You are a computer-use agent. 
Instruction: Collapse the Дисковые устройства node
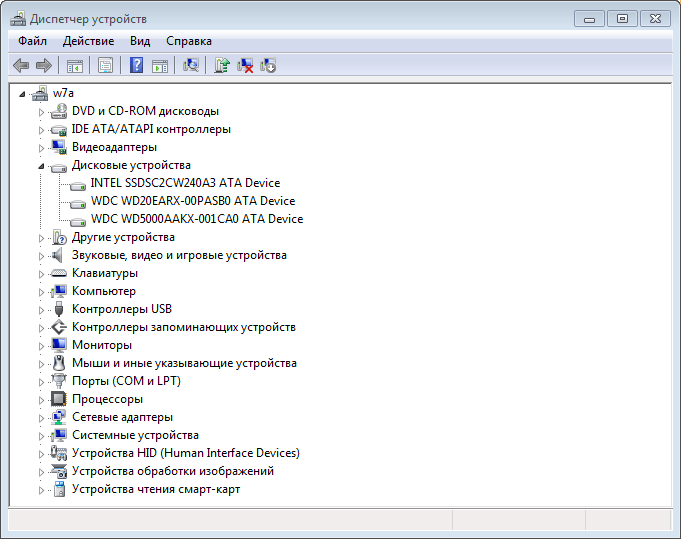41,166
